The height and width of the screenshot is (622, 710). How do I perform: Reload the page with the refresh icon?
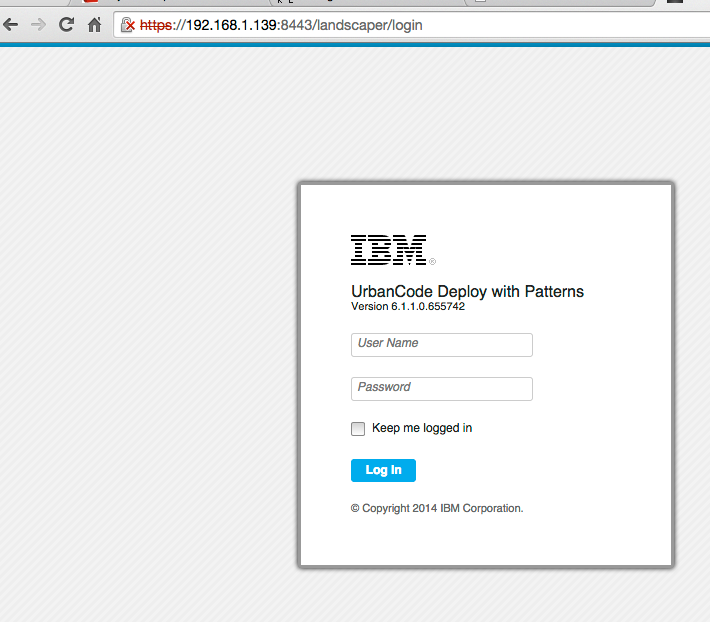(x=67, y=24)
